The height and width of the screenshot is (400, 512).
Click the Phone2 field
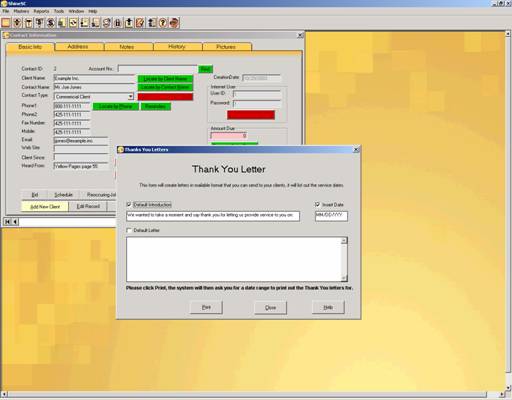point(72,115)
